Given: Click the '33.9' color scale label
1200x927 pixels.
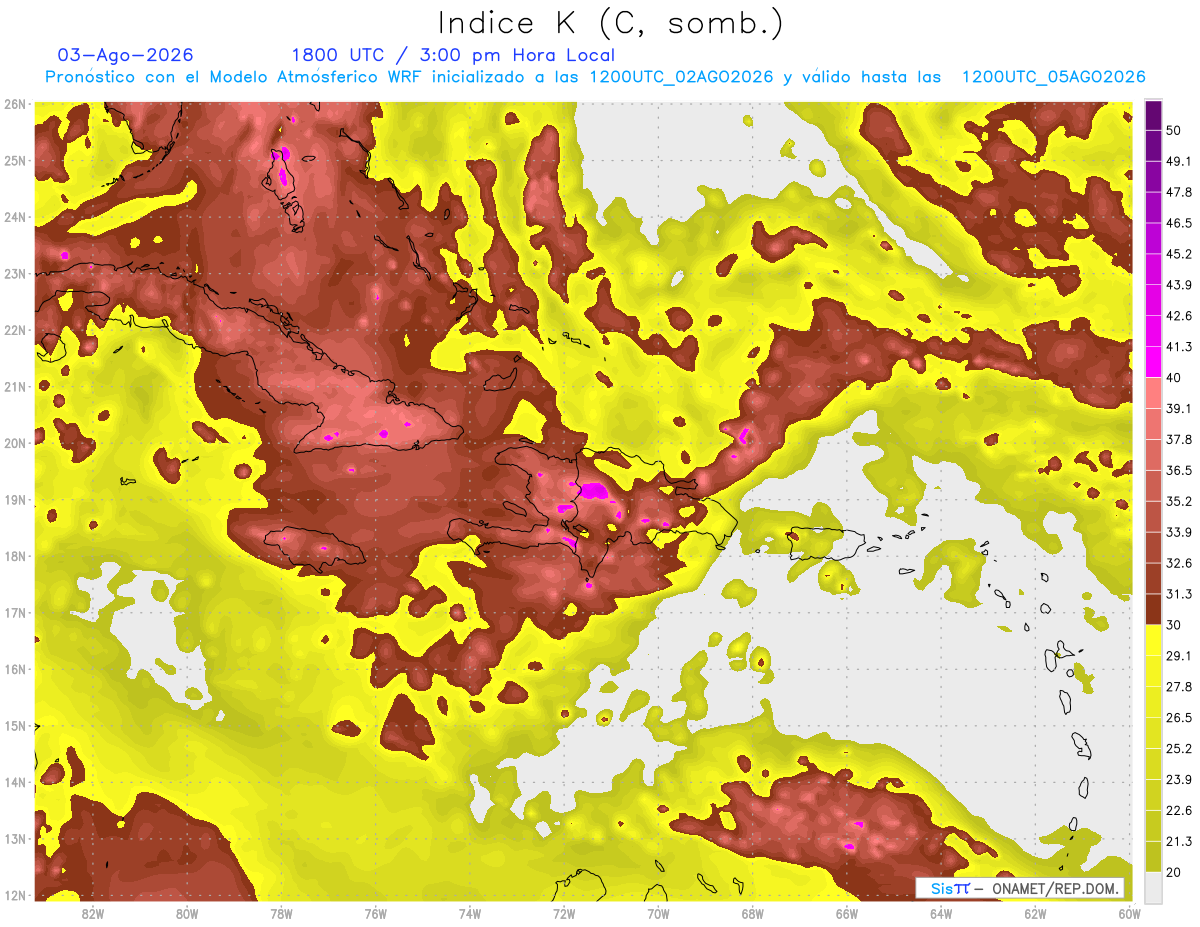Looking at the screenshot, I should point(1179,532).
